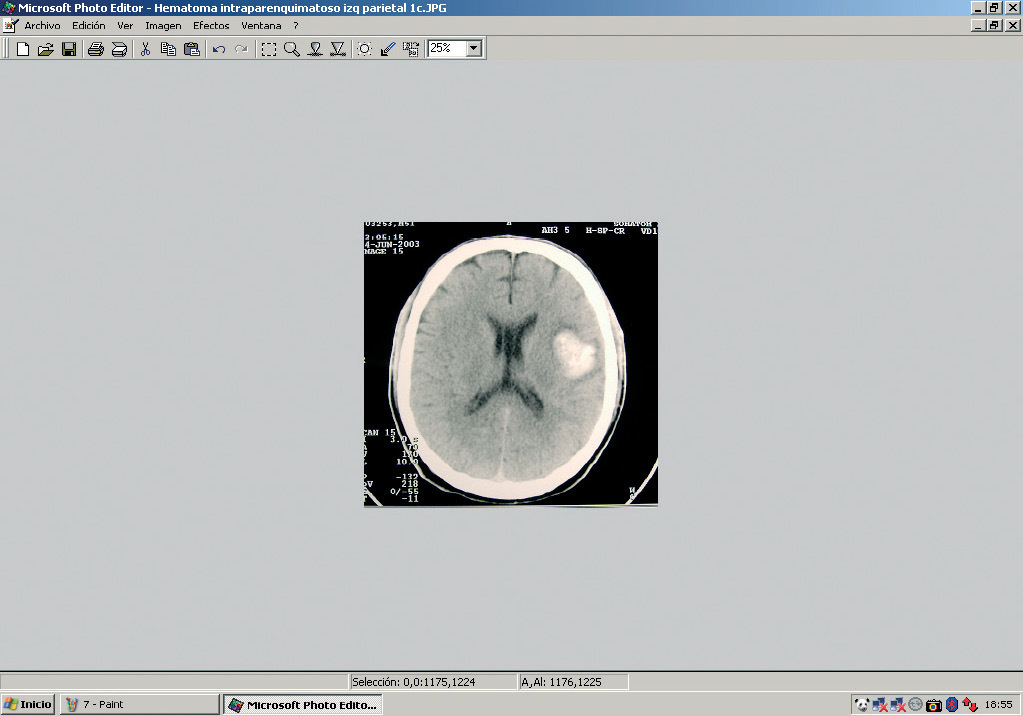This screenshot has height=716, width=1023.
Task: Open the Imagen menu
Action: pyautogui.click(x=163, y=25)
